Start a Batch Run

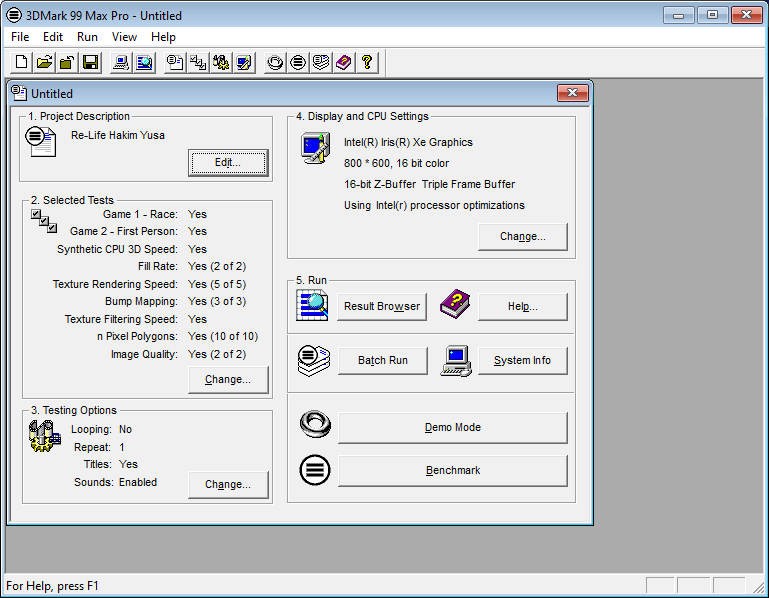[383, 361]
